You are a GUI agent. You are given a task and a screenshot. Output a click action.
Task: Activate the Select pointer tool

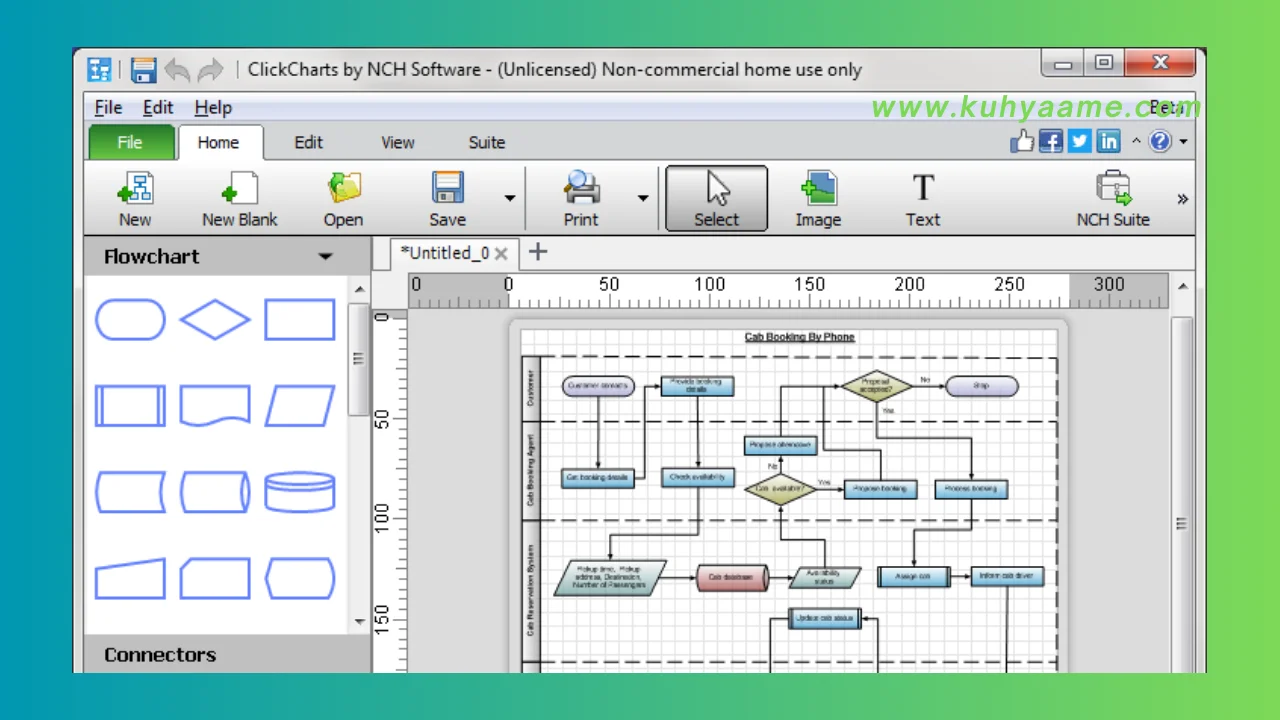[x=716, y=199]
